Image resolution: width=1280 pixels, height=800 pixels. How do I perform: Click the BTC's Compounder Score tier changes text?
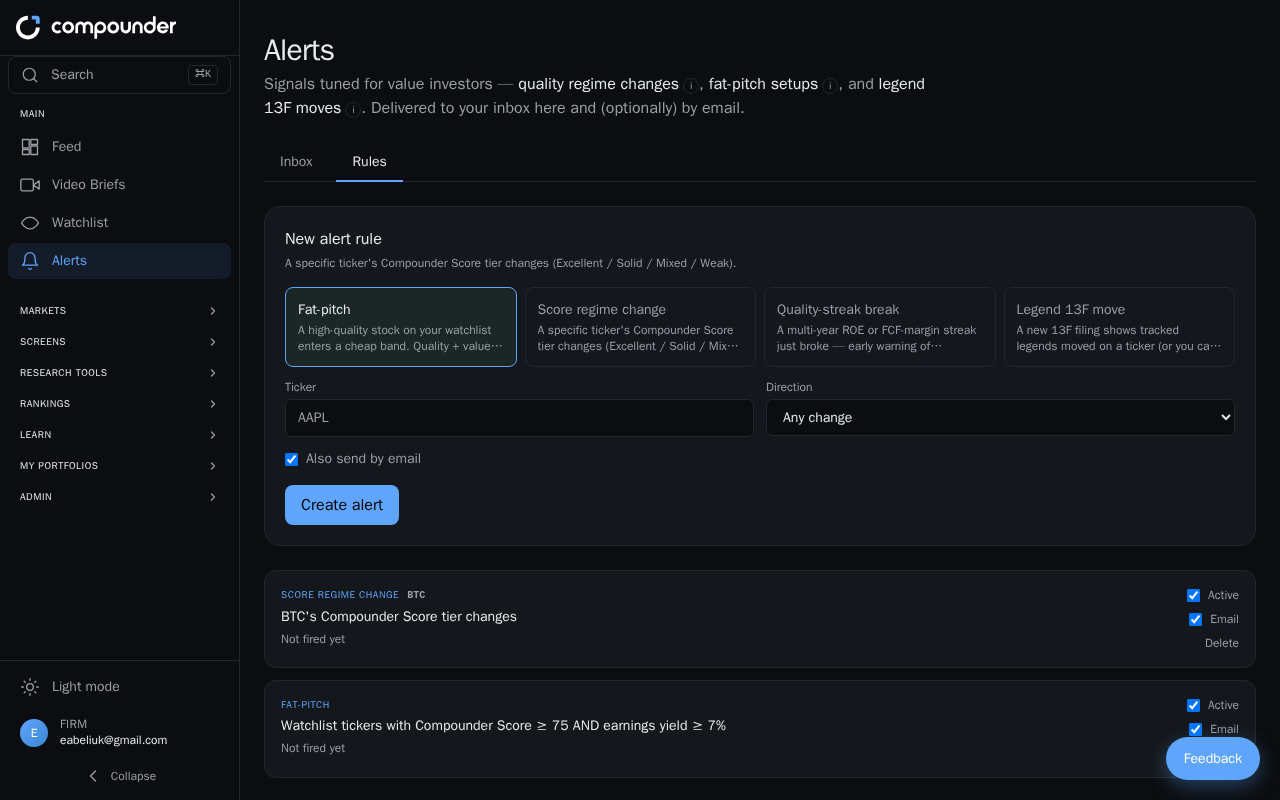coord(399,617)
